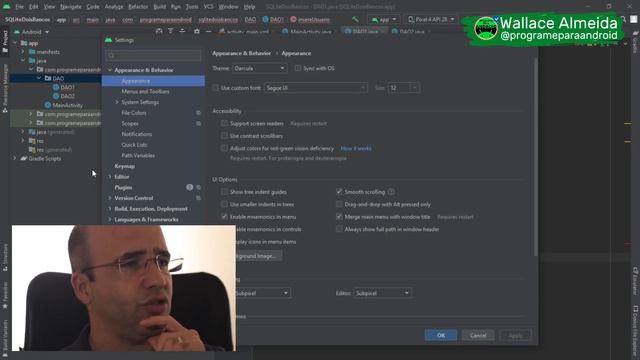Expand the Gradle Scripts tree node
The image size is (640, 360).
click(x=15, y=158)
